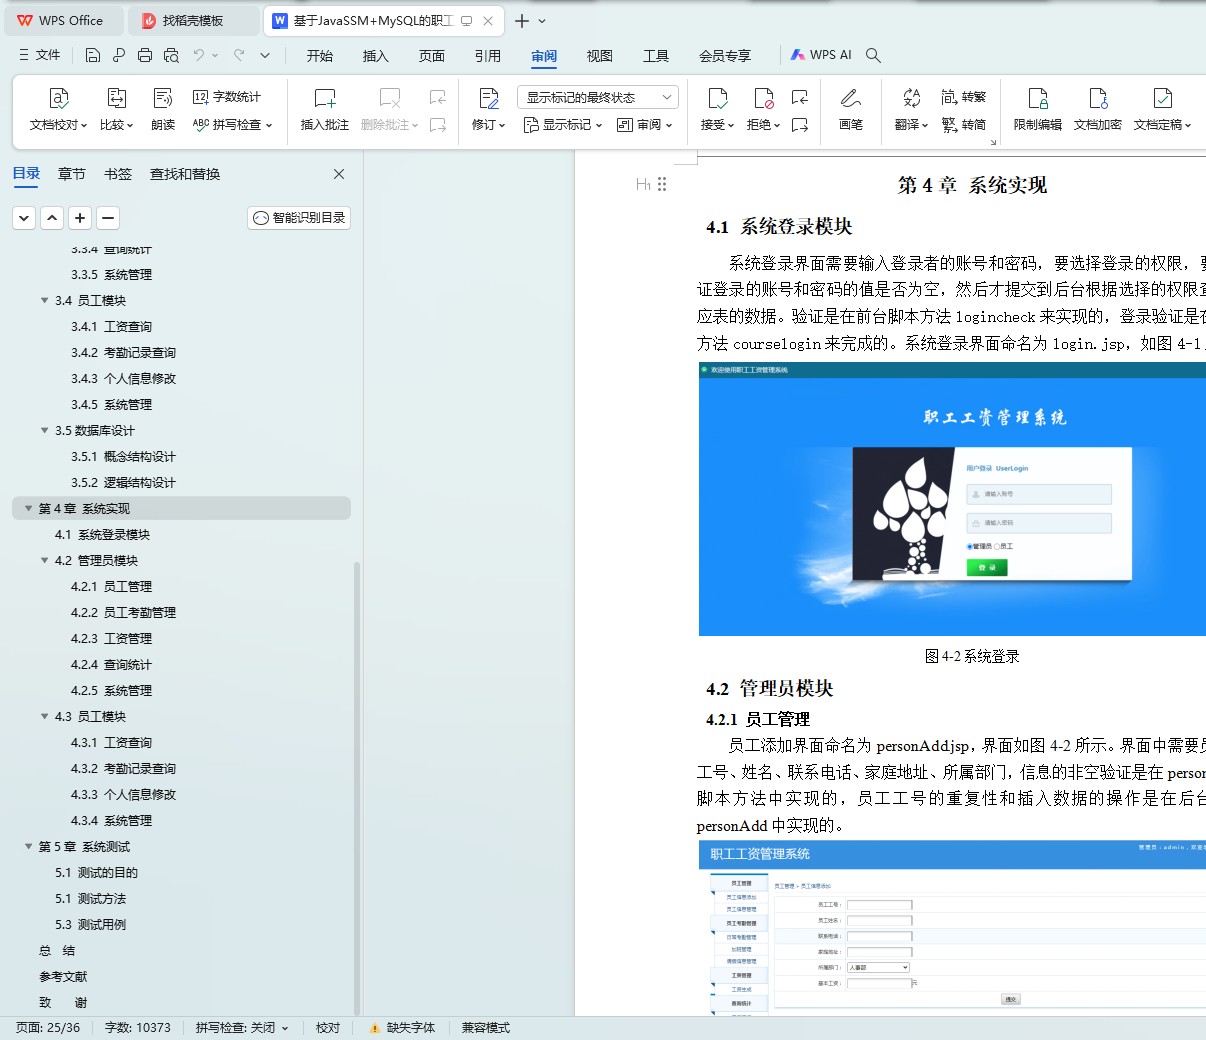Click the navigation pane vertical scrollbar
1206x1040 pixels.
(357, 788)
